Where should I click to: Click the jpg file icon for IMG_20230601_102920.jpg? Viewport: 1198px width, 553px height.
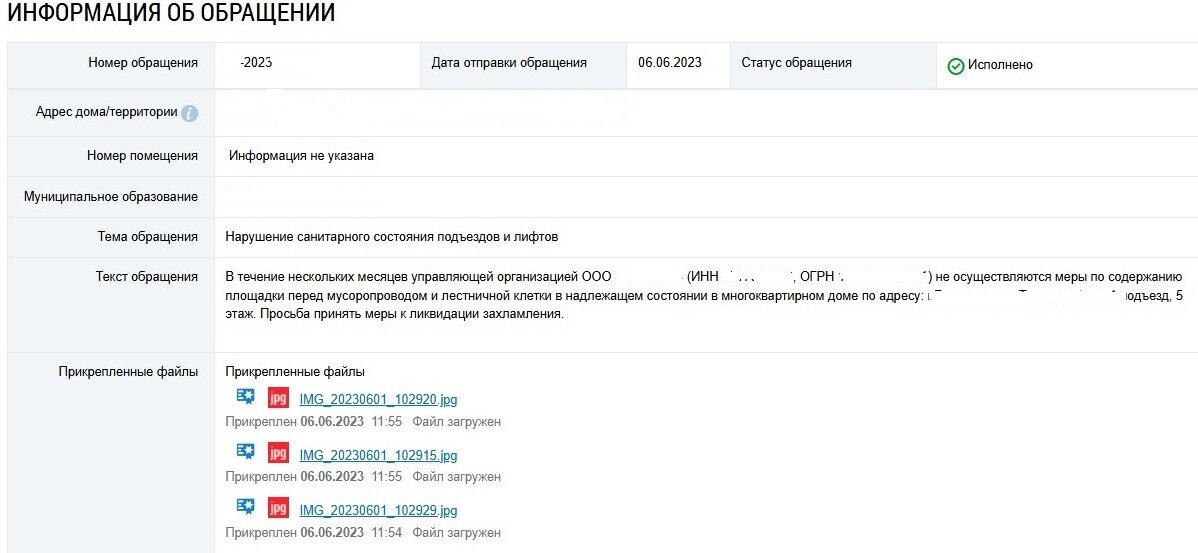coord(279,398)
